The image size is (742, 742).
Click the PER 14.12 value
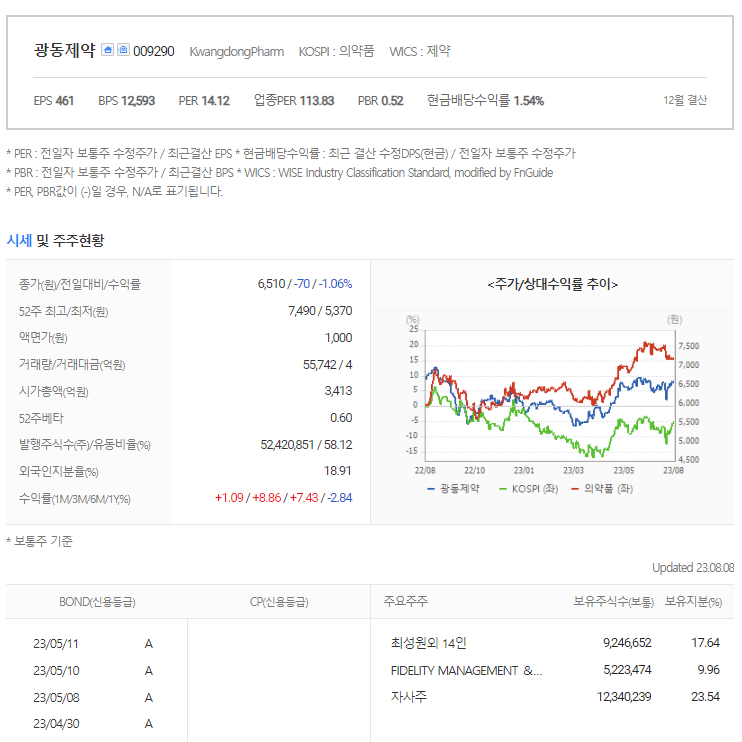click(204, 101)
